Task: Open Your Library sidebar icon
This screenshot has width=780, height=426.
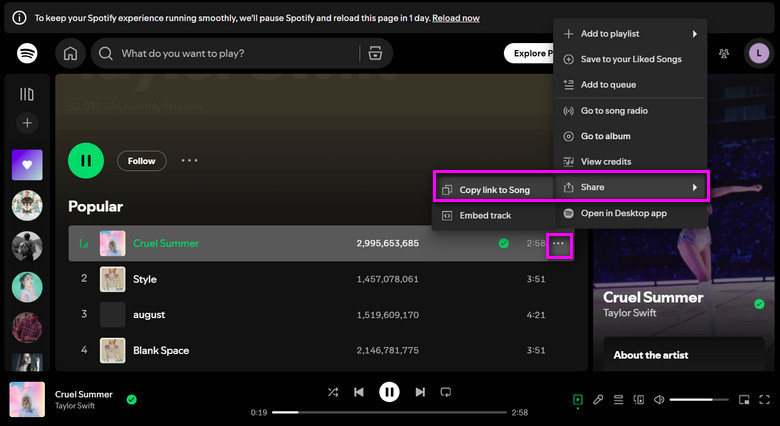Action: 27,94
